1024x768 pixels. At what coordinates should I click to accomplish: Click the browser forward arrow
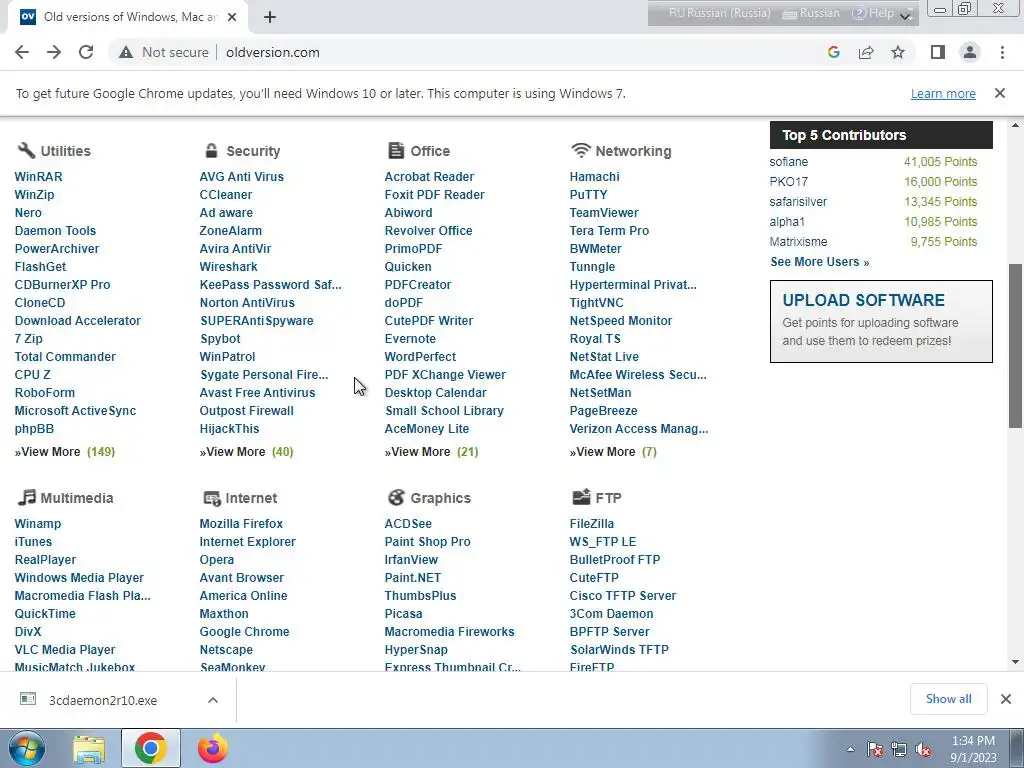pyautogui.click(x=54, y=52)
